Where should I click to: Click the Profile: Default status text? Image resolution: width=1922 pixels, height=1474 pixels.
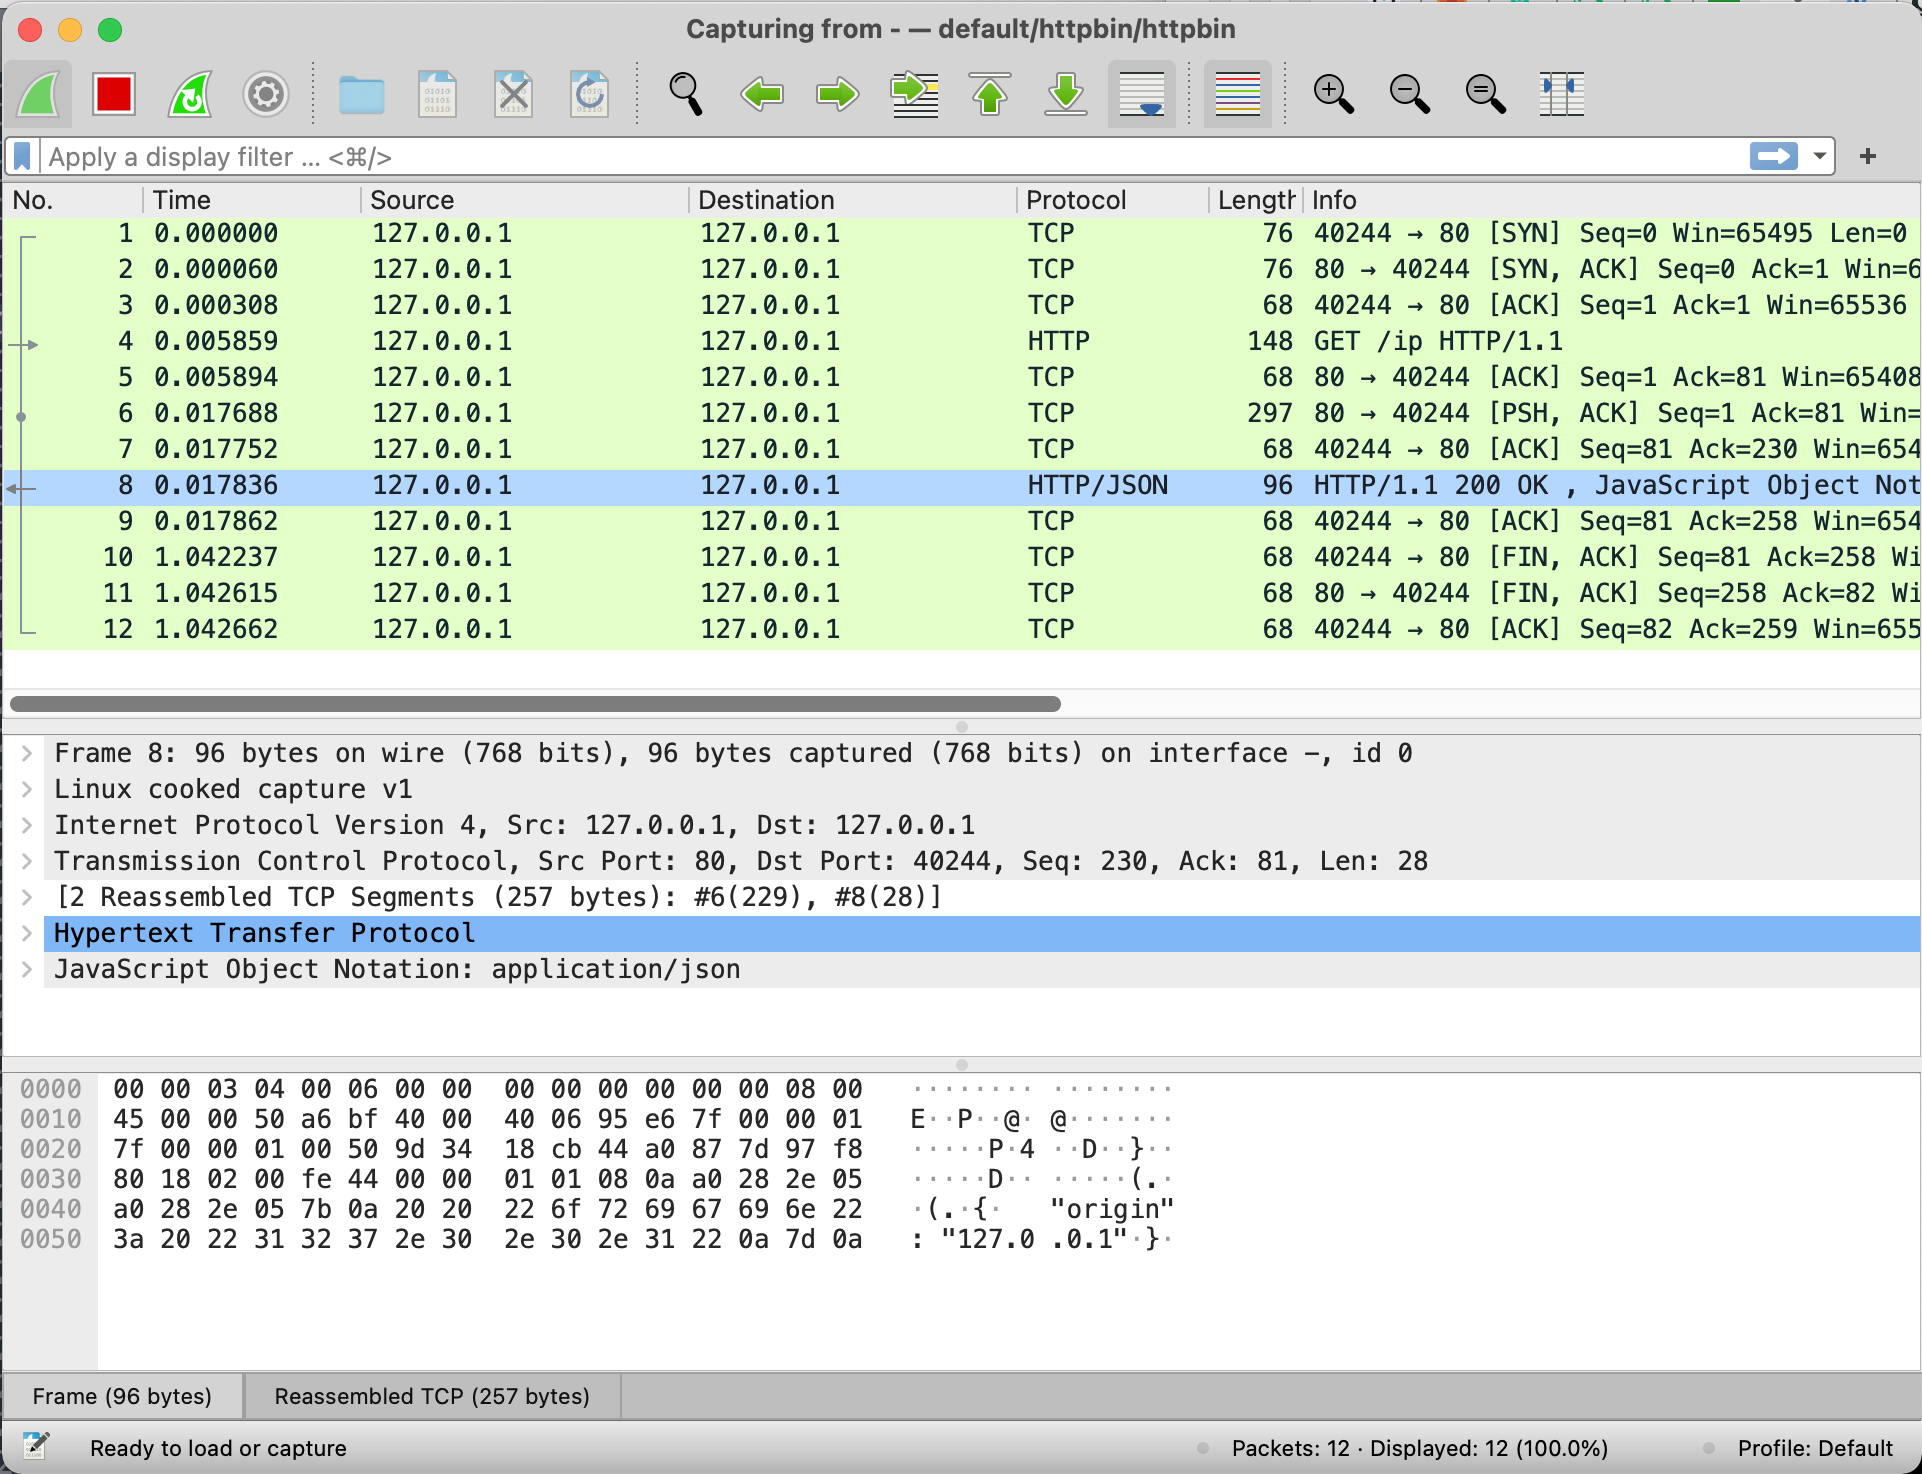pyautogui.click(x=1814, y=1448)
